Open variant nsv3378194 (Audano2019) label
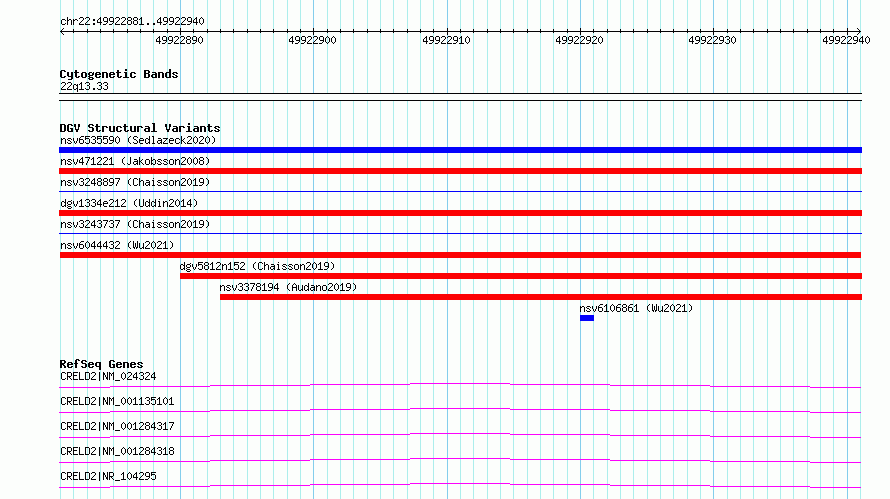The width and height of the screenshot is (890, 499). [288, 287]
